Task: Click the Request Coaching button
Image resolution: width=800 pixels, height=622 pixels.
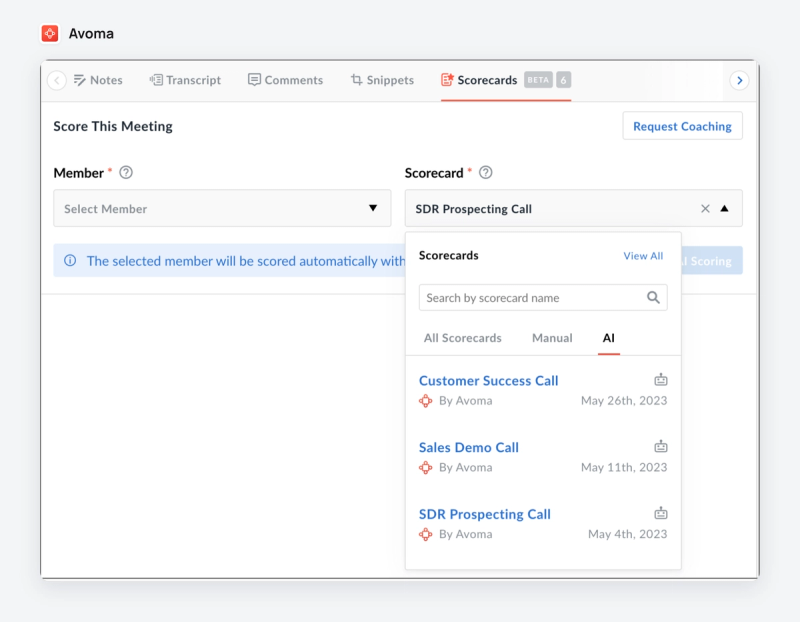Action: point(682,126)
